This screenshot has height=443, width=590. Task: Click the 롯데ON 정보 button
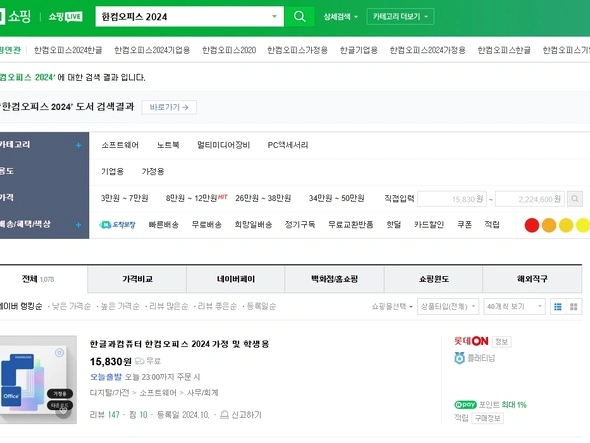502,342
